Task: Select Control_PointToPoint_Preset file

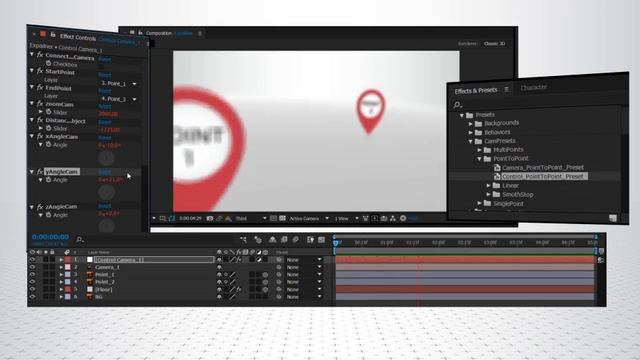Action: click(542, 176)
